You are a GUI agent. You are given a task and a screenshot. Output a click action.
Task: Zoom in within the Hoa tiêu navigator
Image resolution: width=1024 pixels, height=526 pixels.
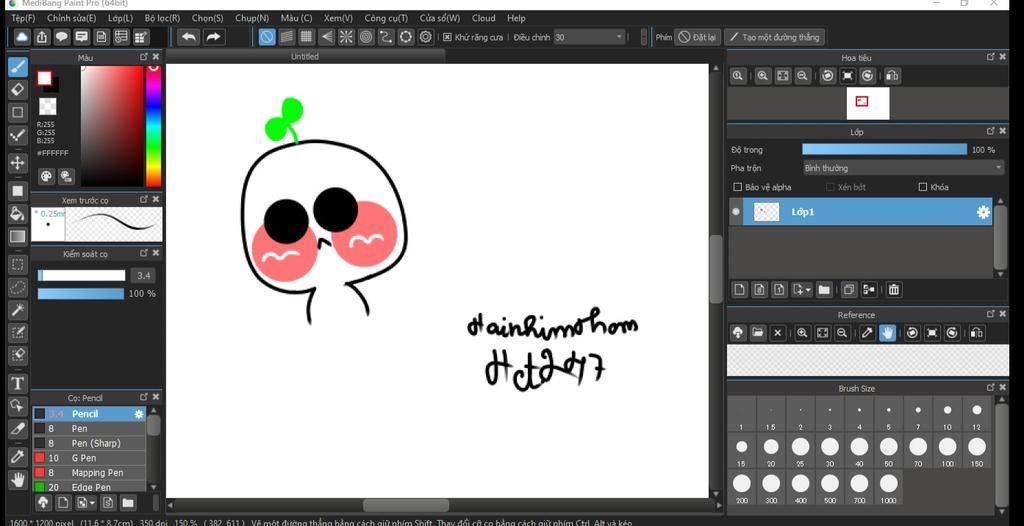click(762, 76)
